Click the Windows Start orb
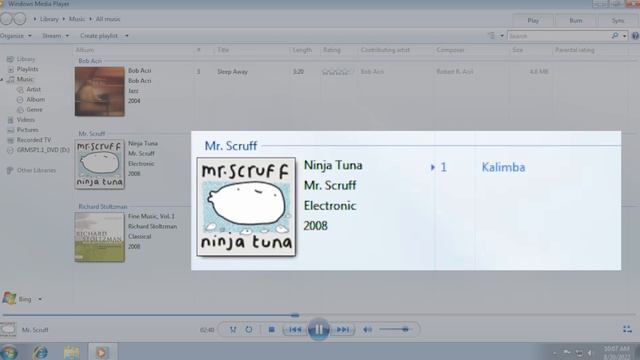 [9, 352]
